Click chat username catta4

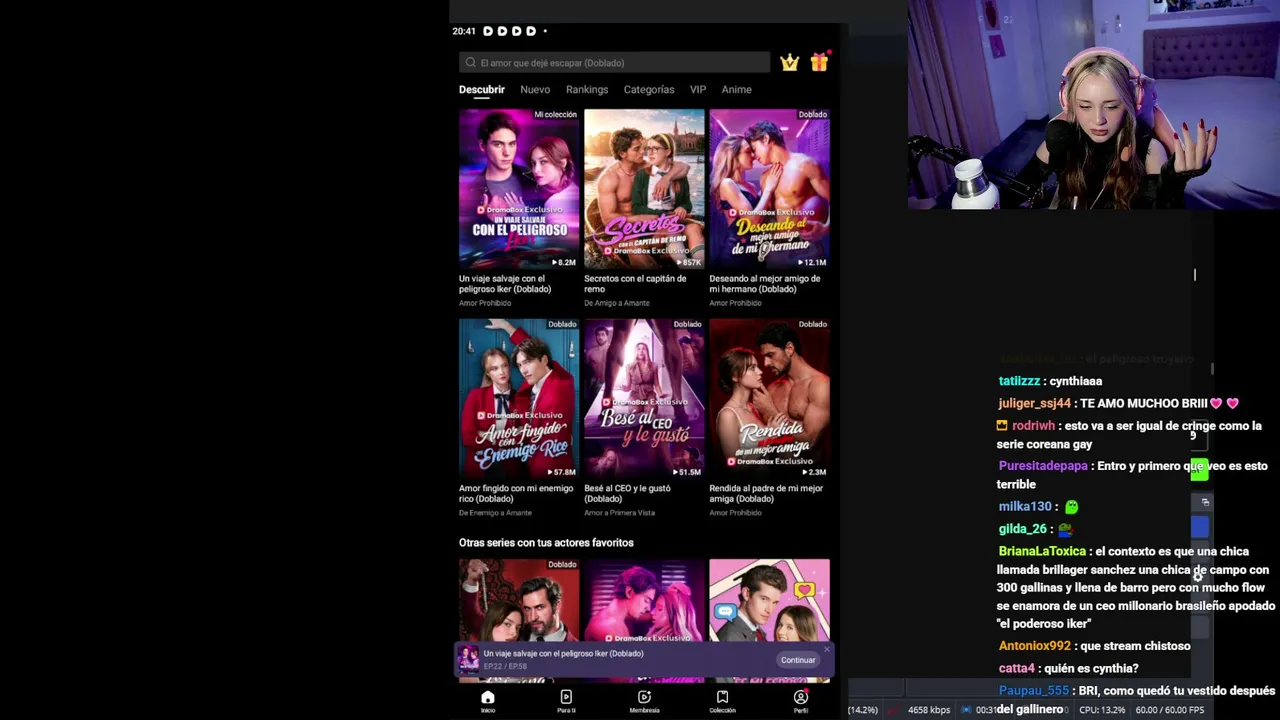pos(1018,668)
